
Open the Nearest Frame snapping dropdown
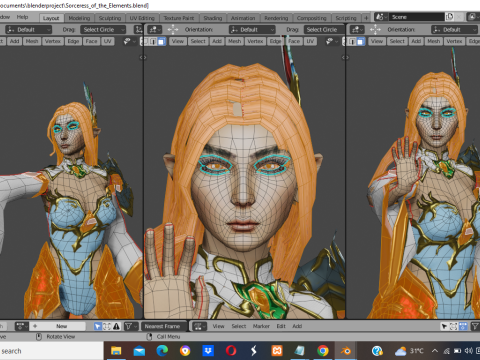coord(164,326)
